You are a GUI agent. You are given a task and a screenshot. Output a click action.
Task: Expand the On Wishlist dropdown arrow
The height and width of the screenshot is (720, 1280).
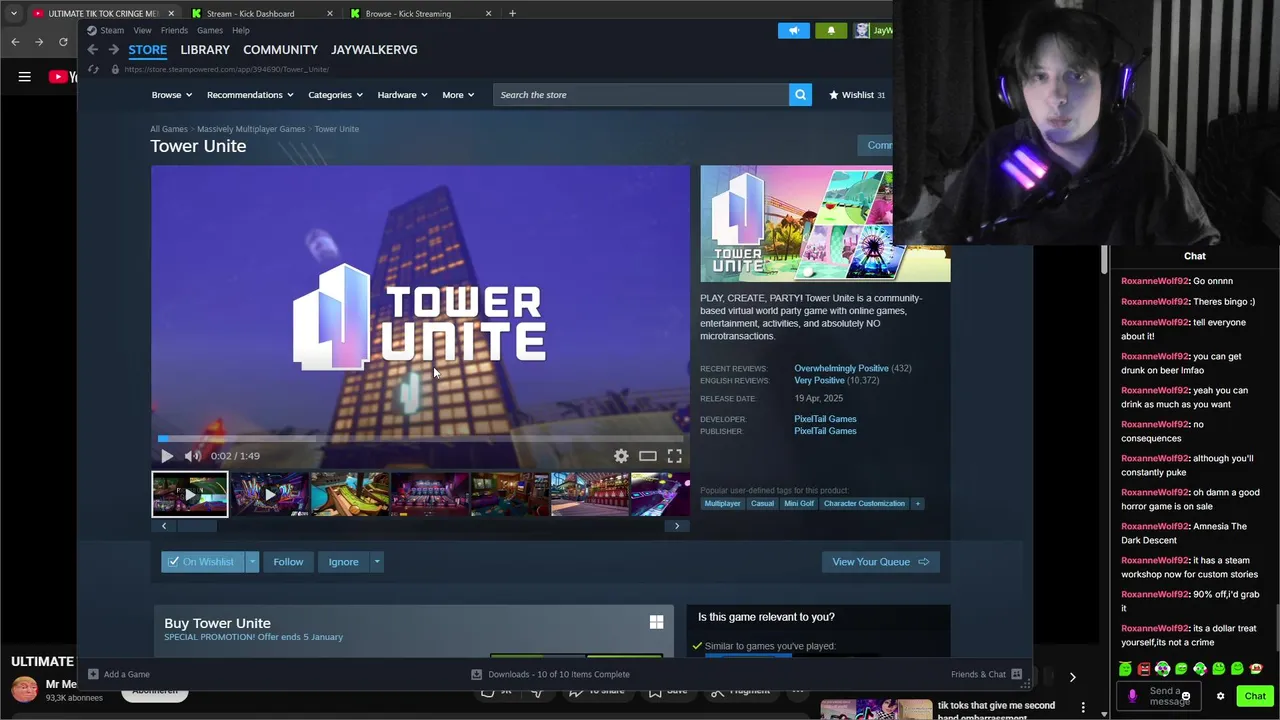252,562
